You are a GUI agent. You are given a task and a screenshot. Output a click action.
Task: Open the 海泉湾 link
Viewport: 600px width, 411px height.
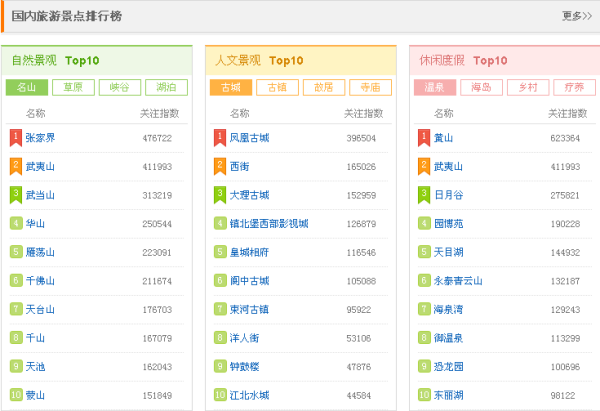448,309
